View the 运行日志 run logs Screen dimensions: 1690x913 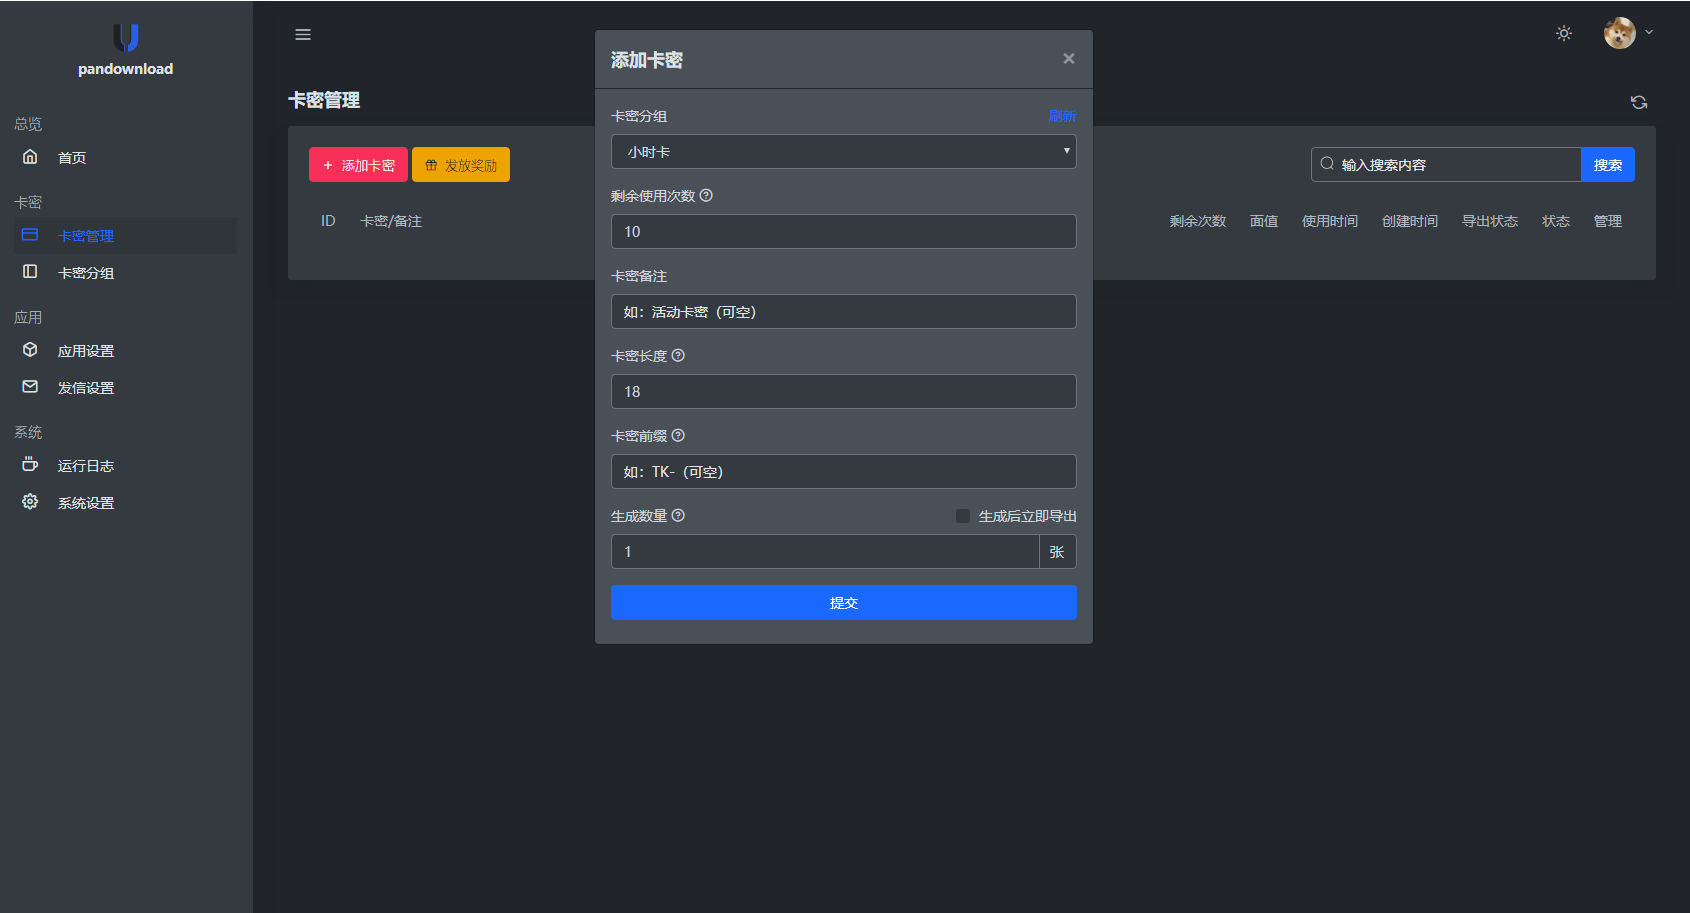pyautogui.click(x=85, y=465)
